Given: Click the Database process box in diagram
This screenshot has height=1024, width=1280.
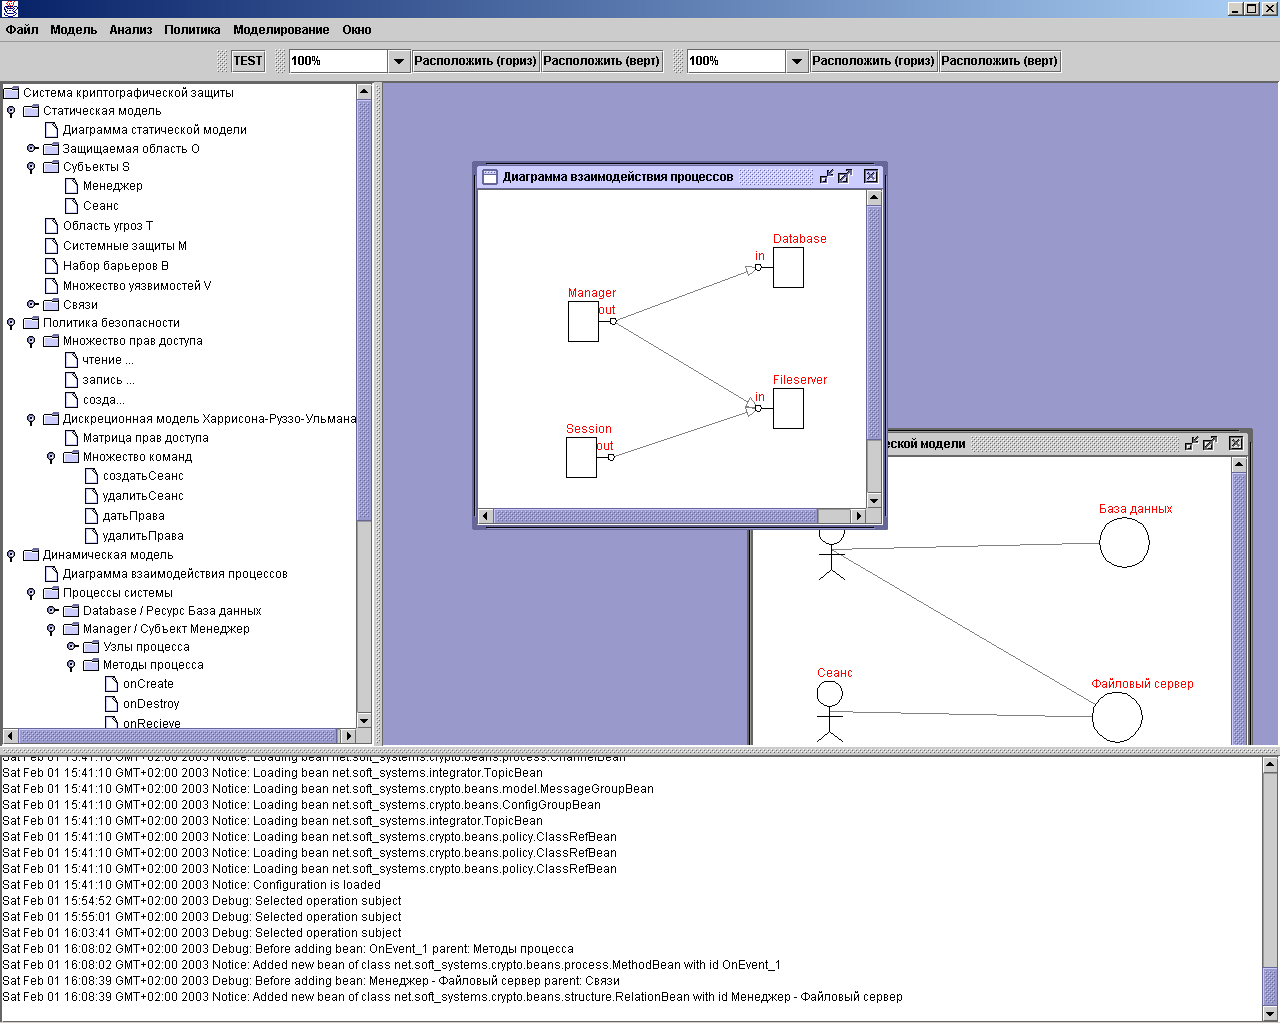Looking at the screenshot, I should (788, 267).
